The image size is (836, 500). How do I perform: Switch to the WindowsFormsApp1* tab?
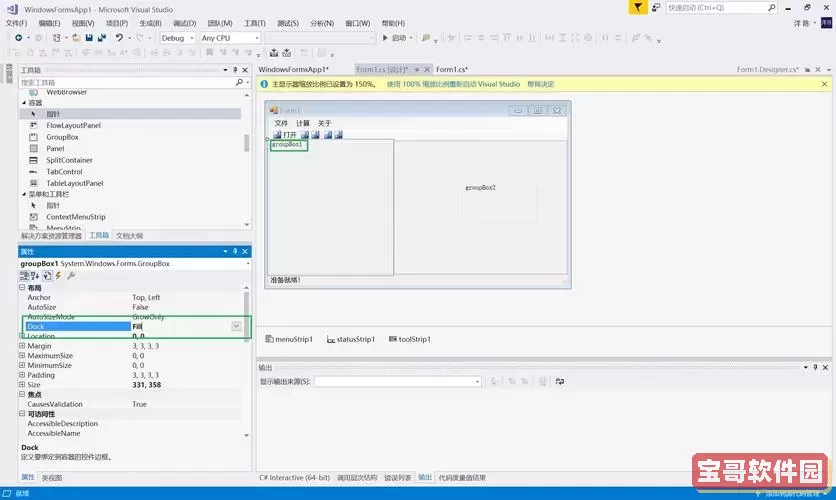[x=294, y=69]
